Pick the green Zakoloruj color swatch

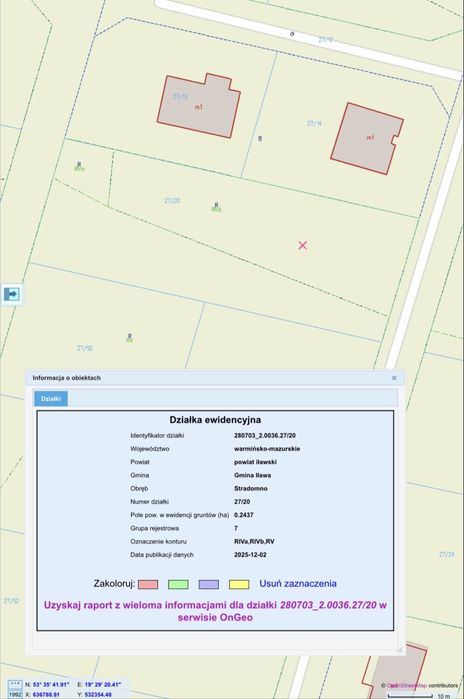point(178,584)
